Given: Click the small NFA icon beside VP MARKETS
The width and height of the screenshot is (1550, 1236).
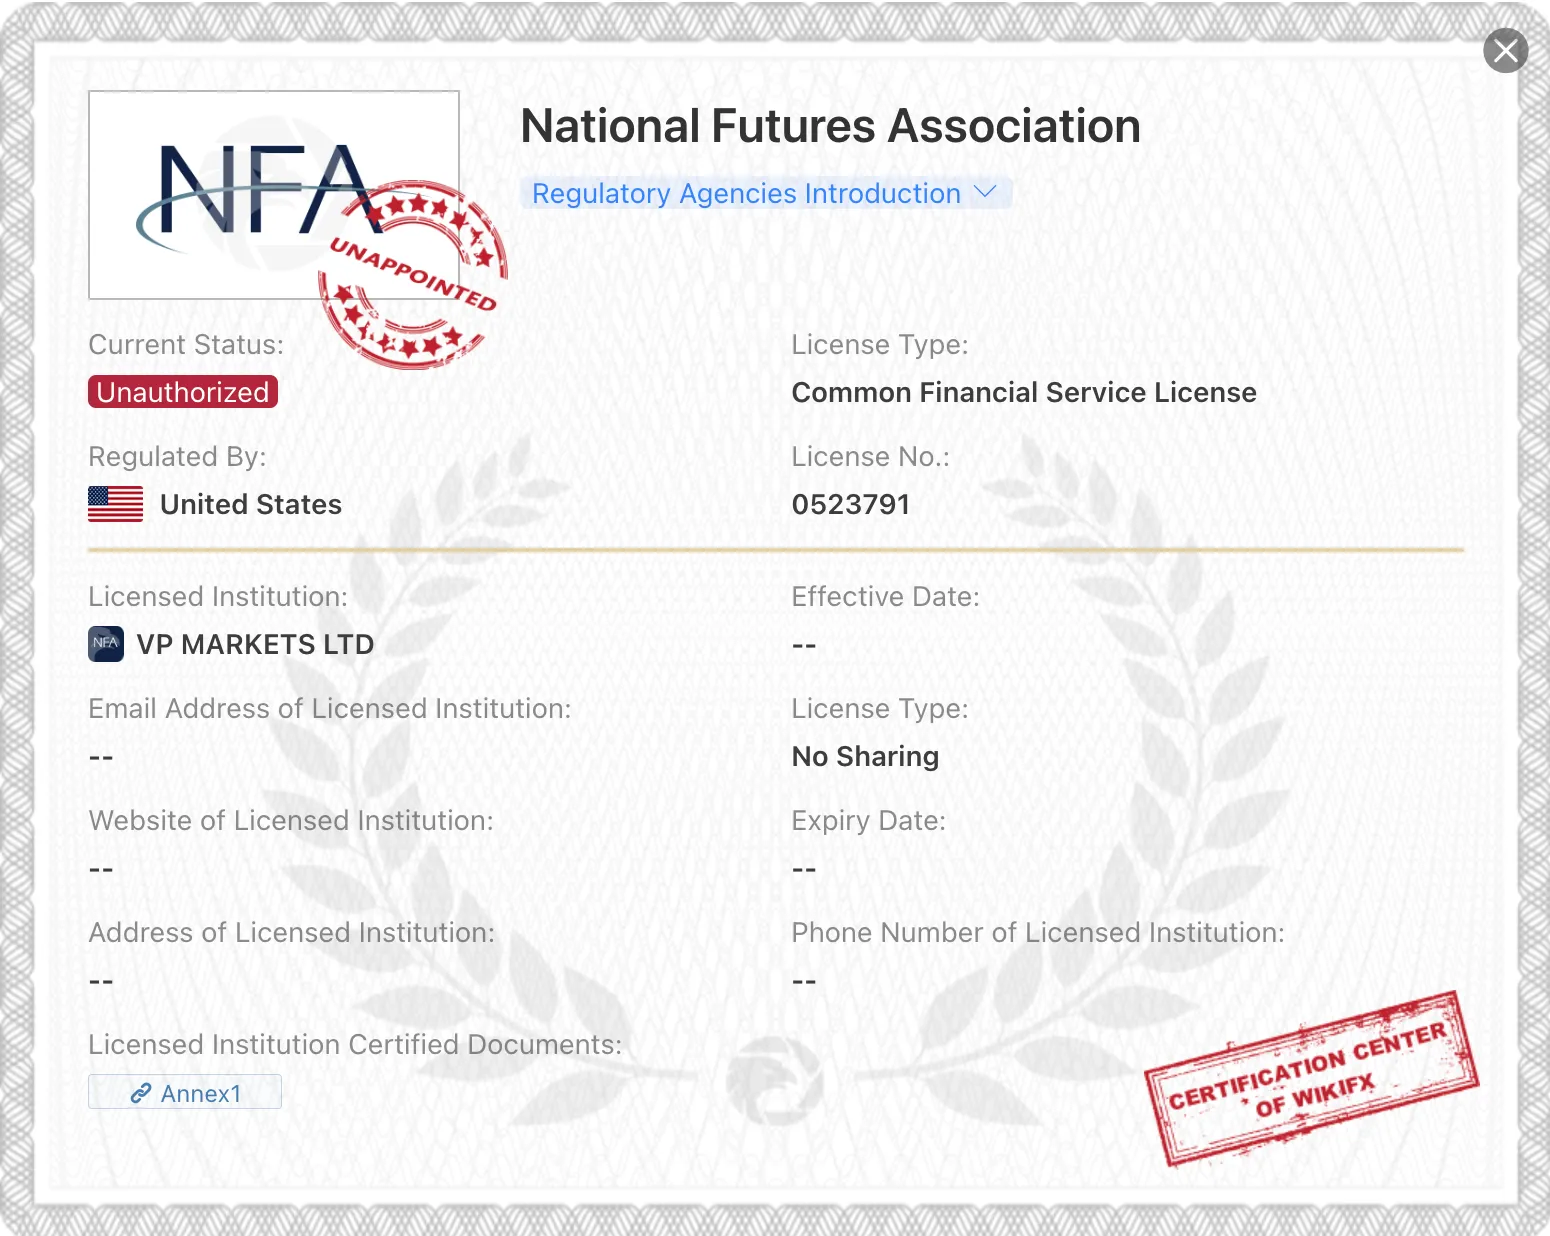Looking at the screenshot, I should pos(106,644).
